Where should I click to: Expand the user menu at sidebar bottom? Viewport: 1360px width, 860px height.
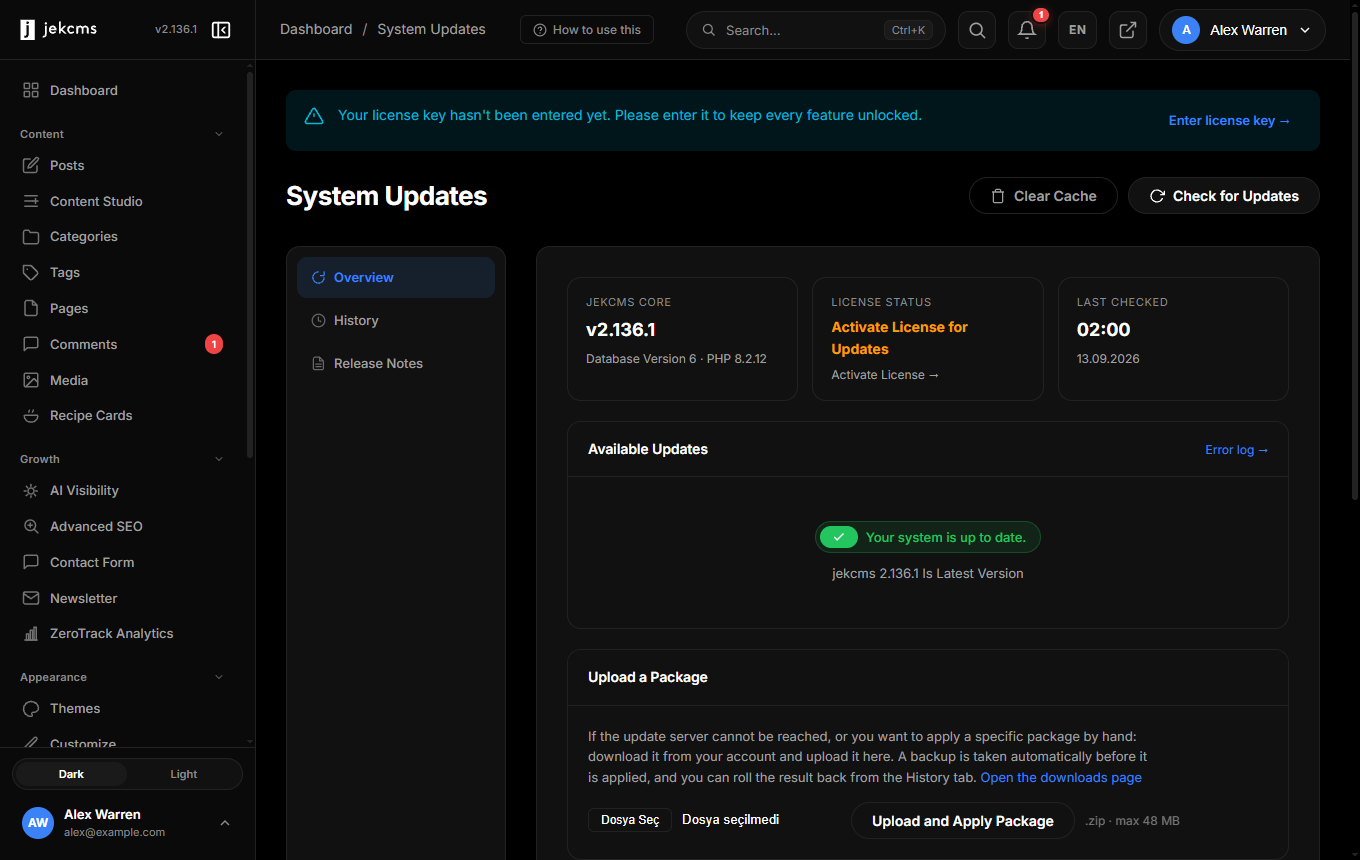point(225,823)
